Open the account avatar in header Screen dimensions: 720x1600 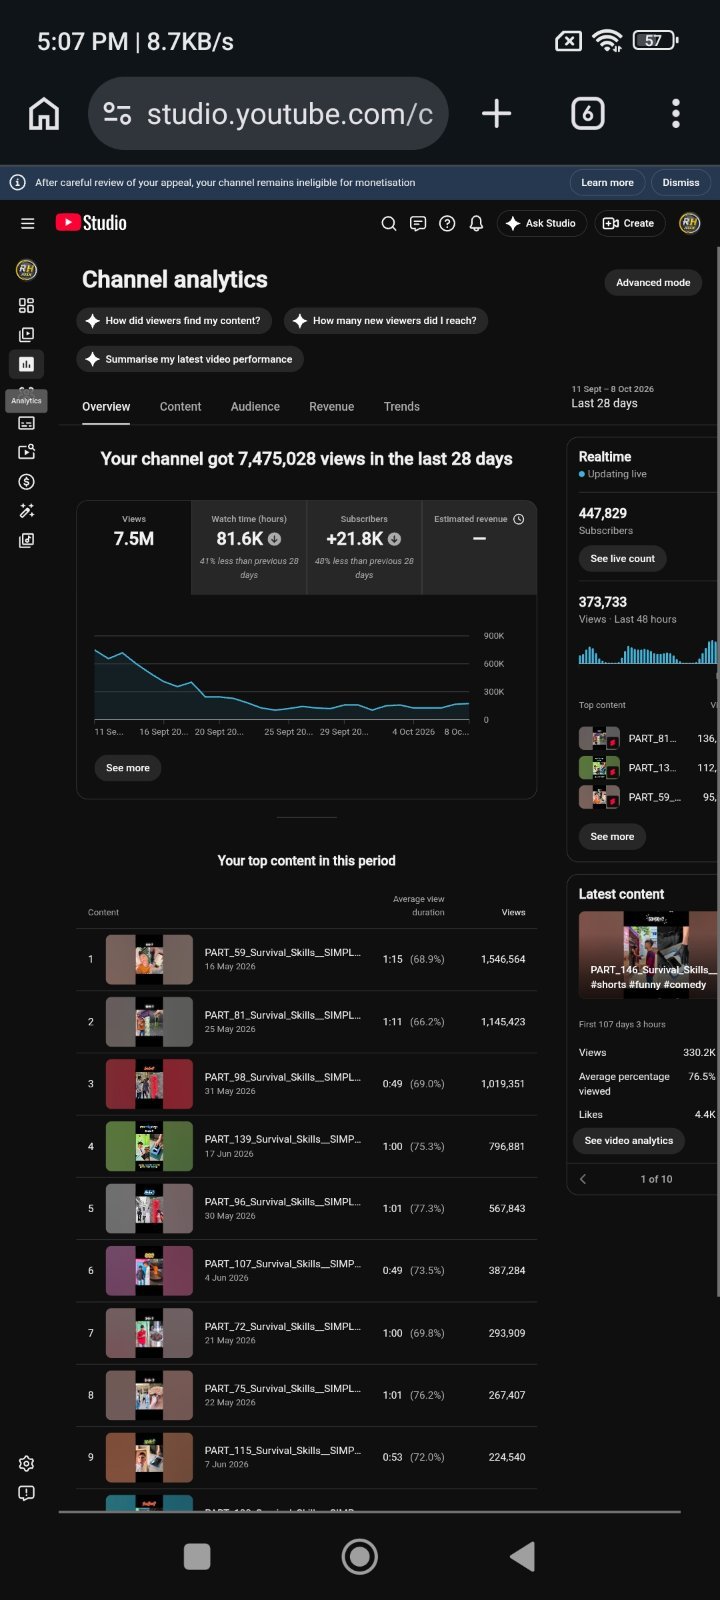click(x=689, y=223)
